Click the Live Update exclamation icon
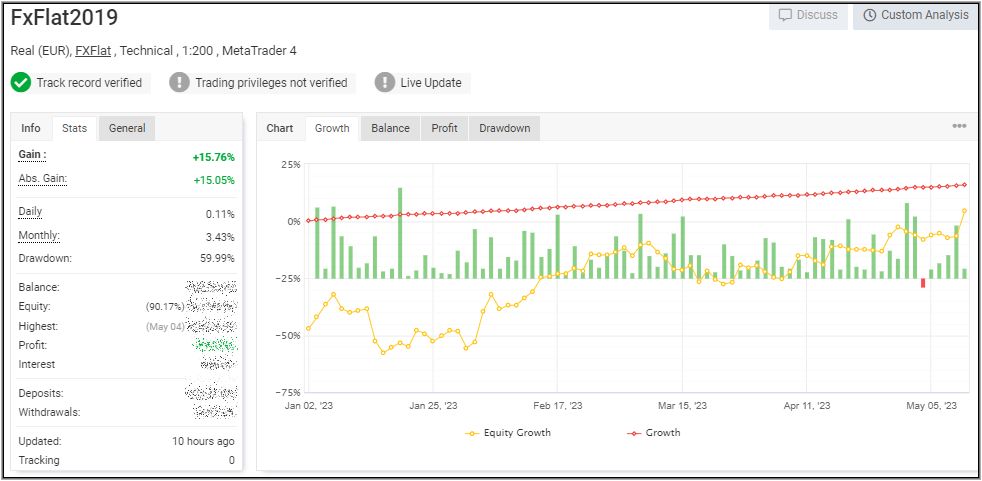 click(x=385, y=83)
